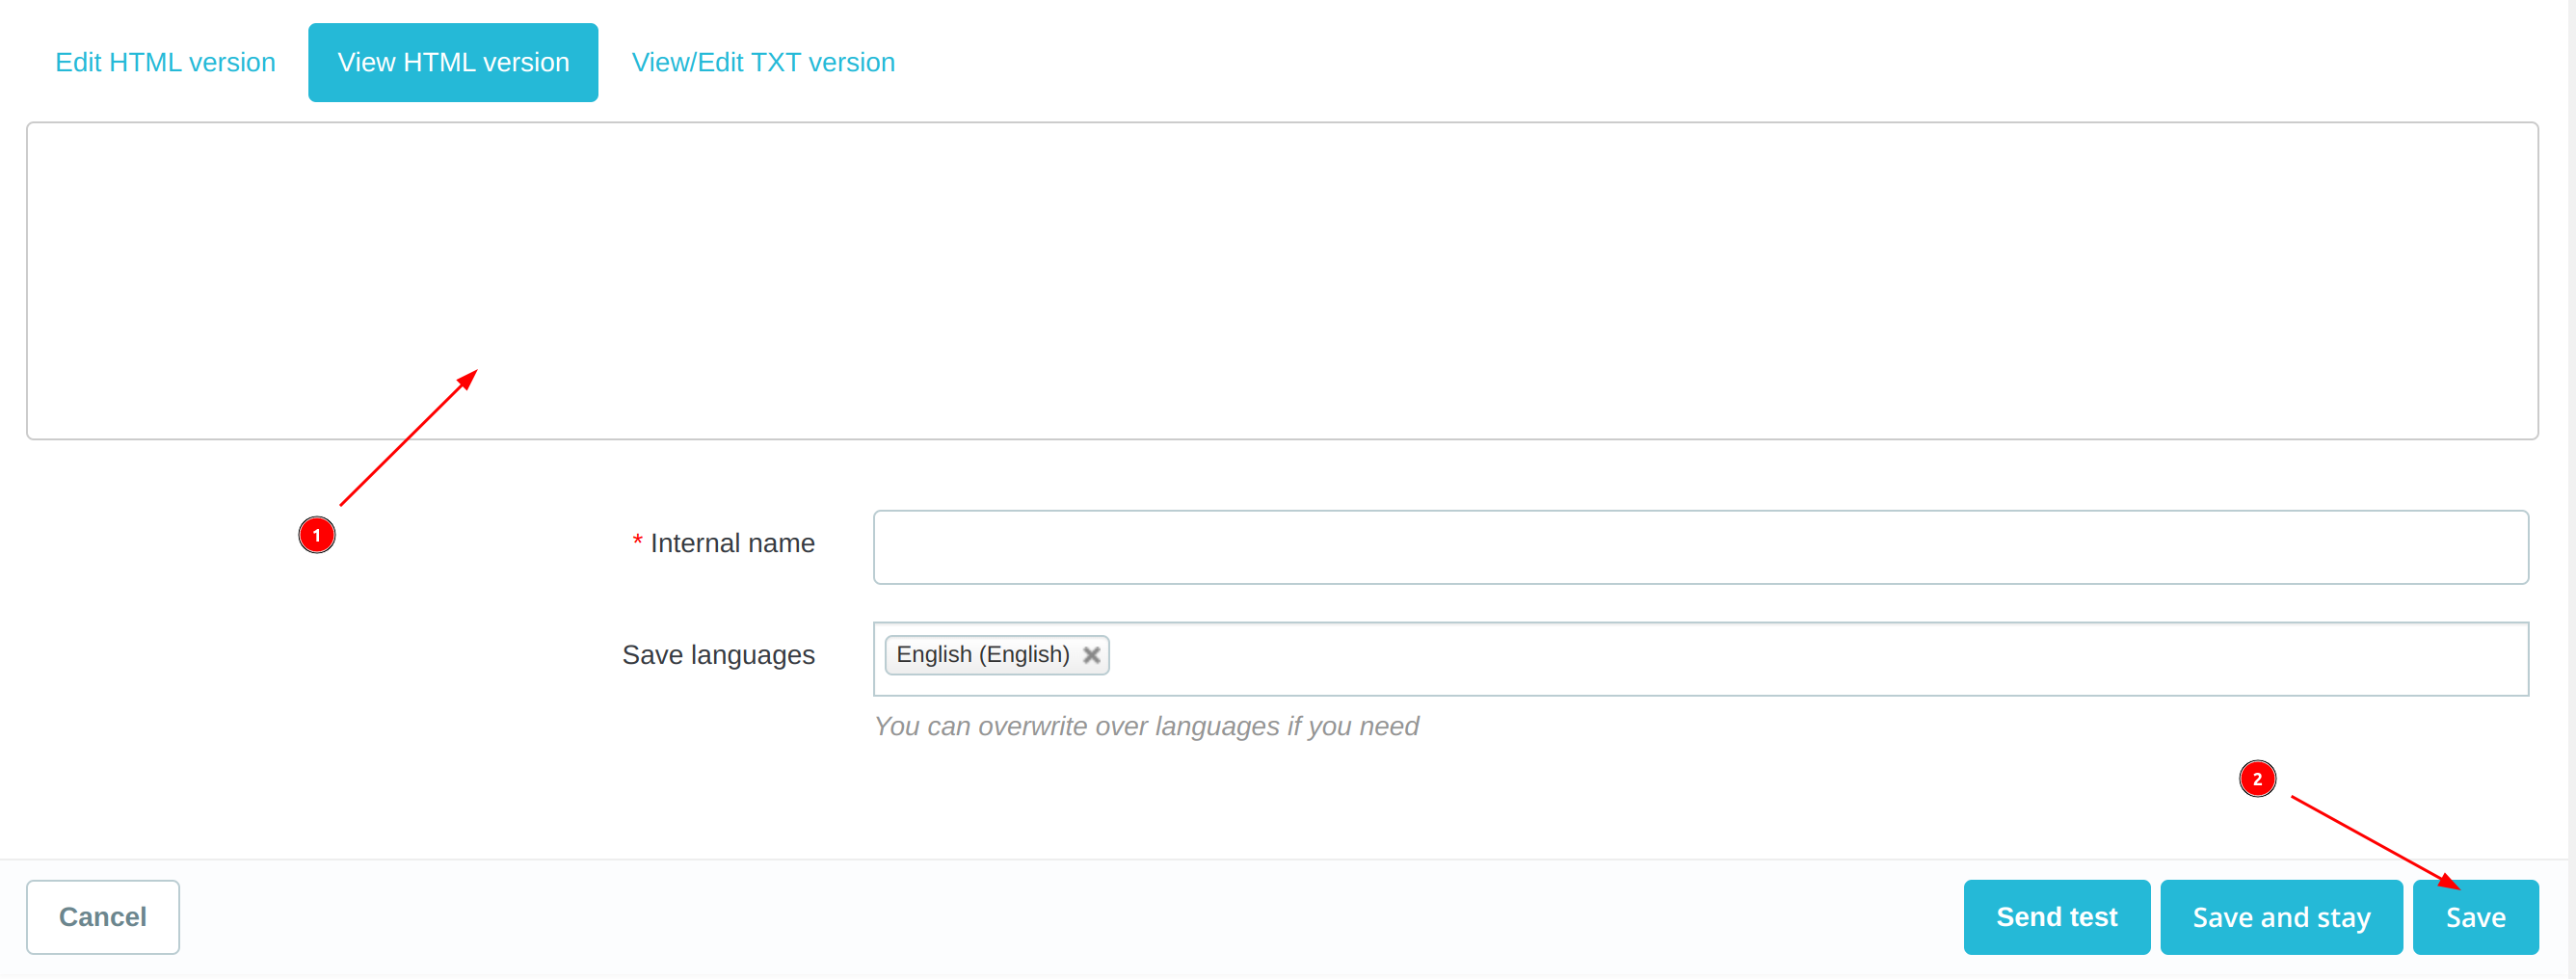
Task: Click the Send test button
Action: point(2056,917)
